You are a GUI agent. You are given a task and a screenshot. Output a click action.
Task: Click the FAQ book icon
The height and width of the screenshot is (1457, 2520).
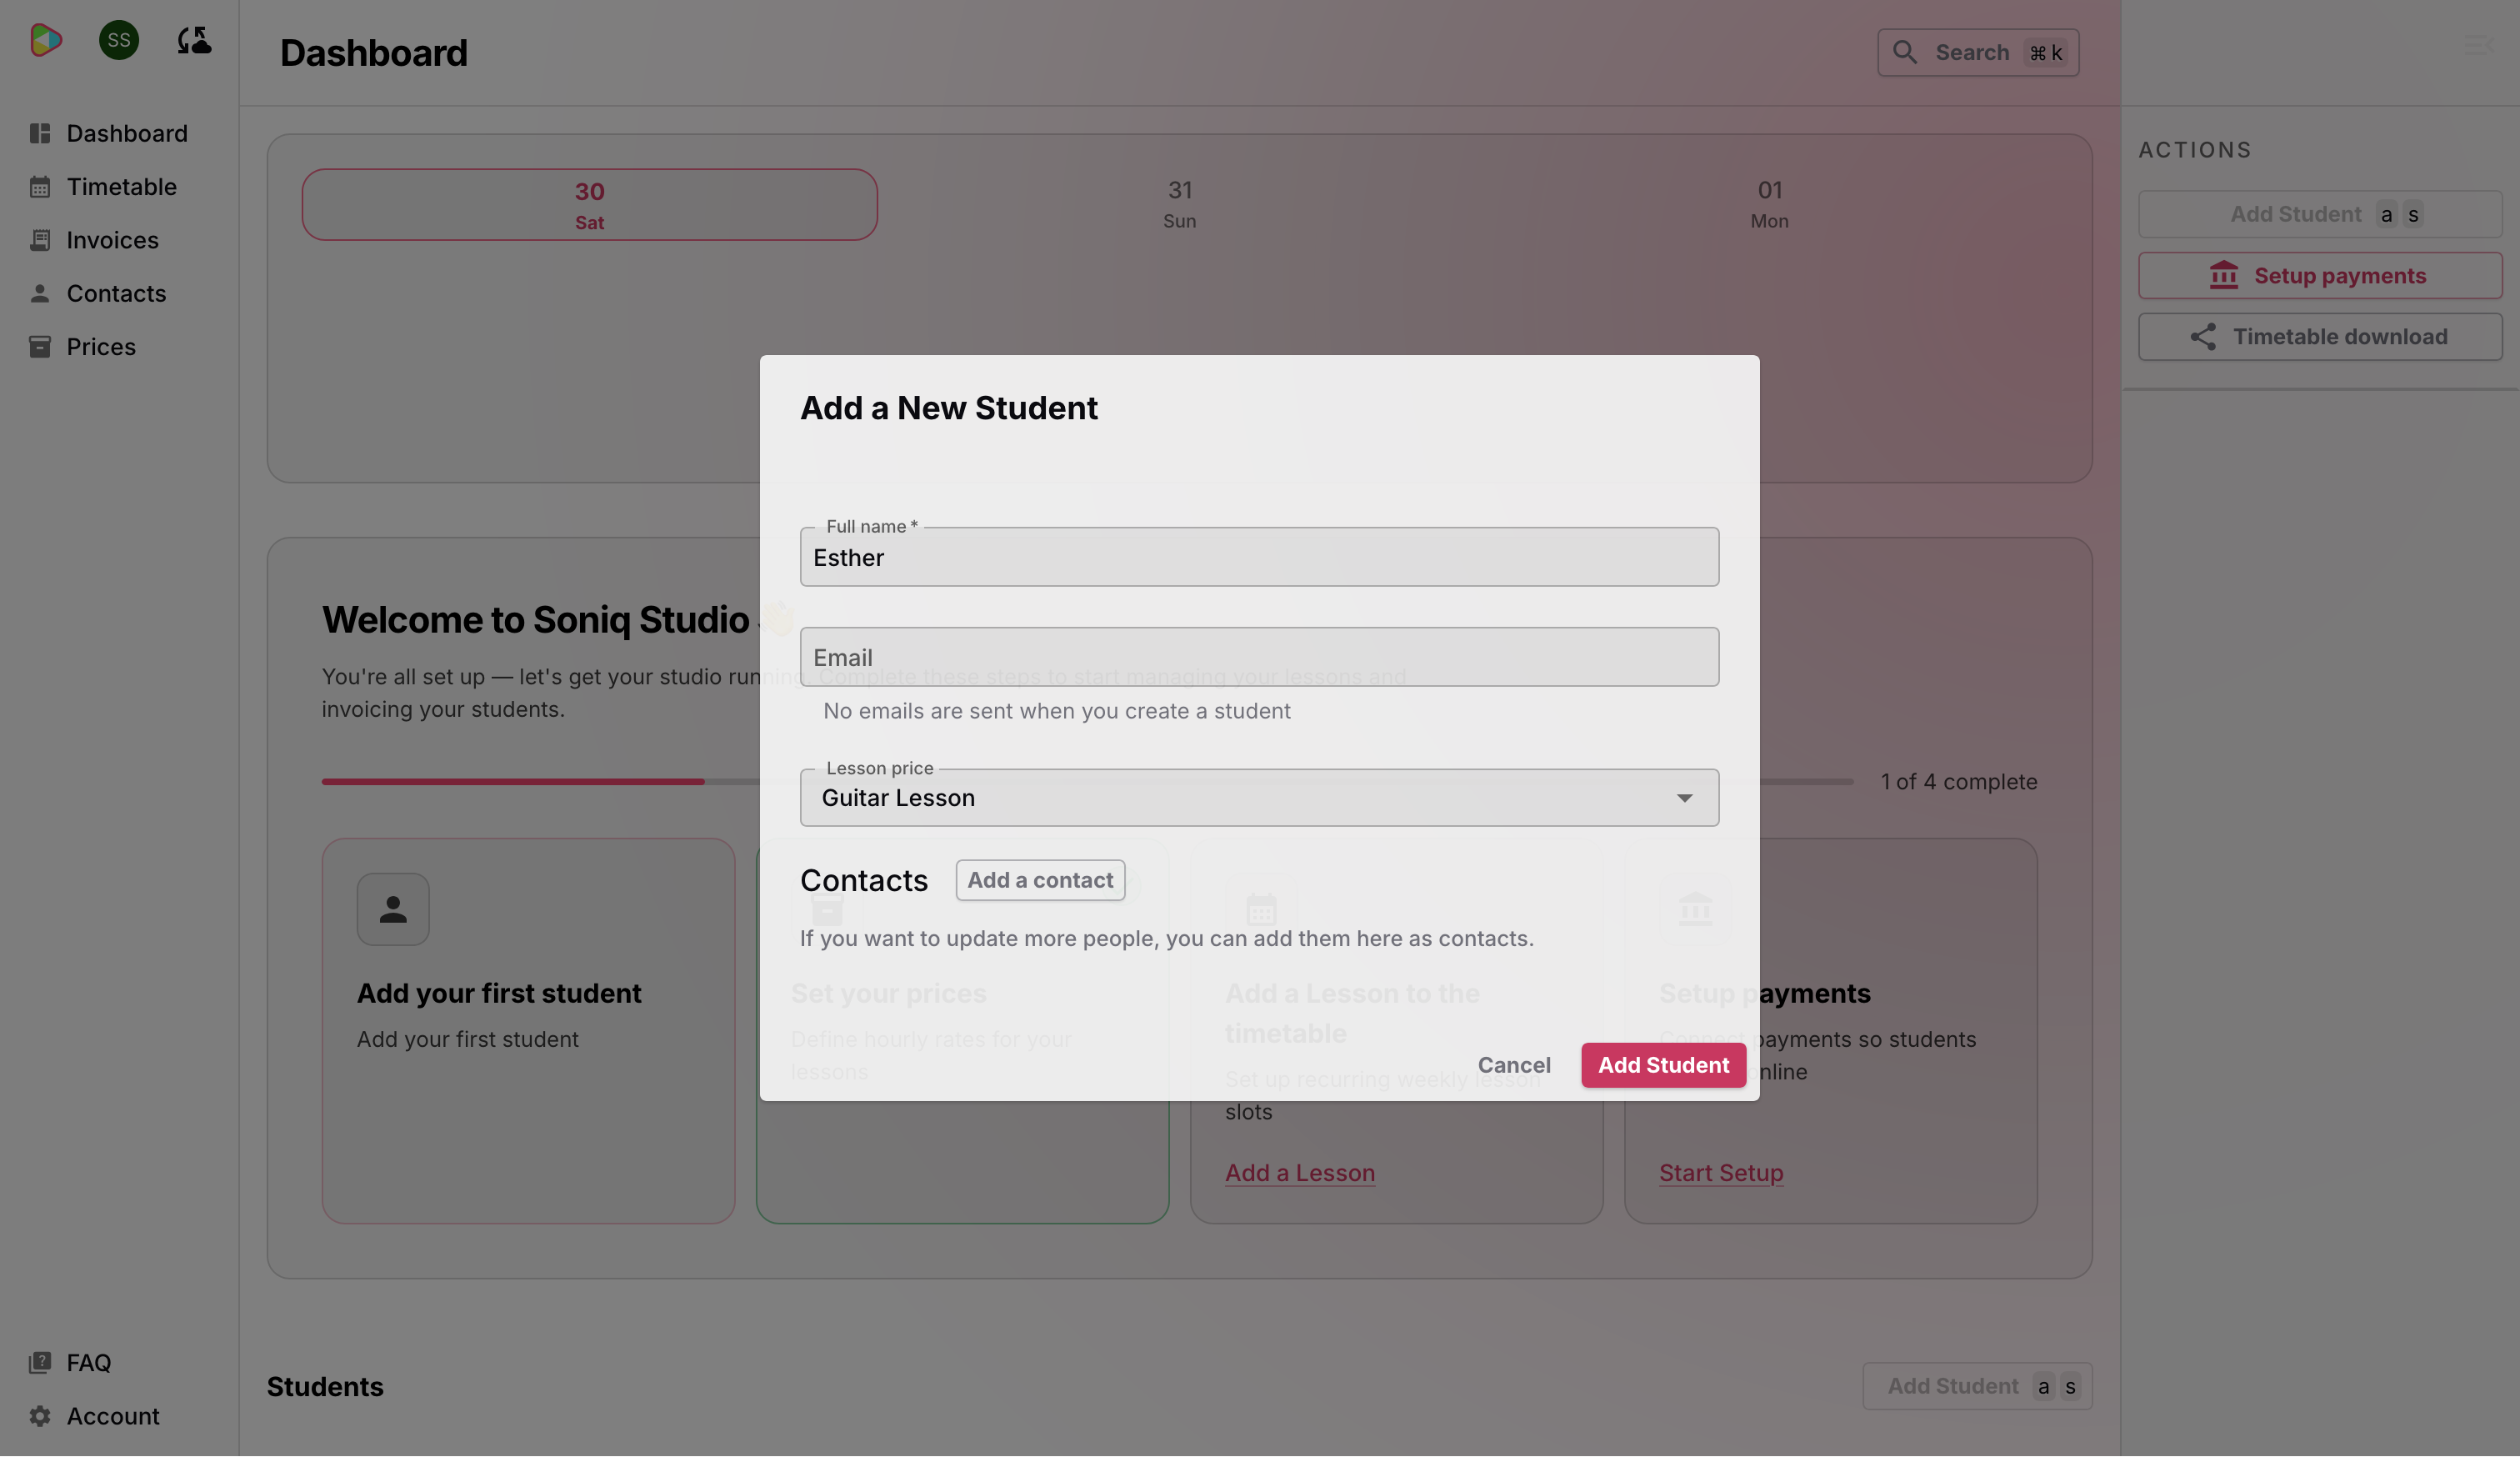[x=40, y=1362]
